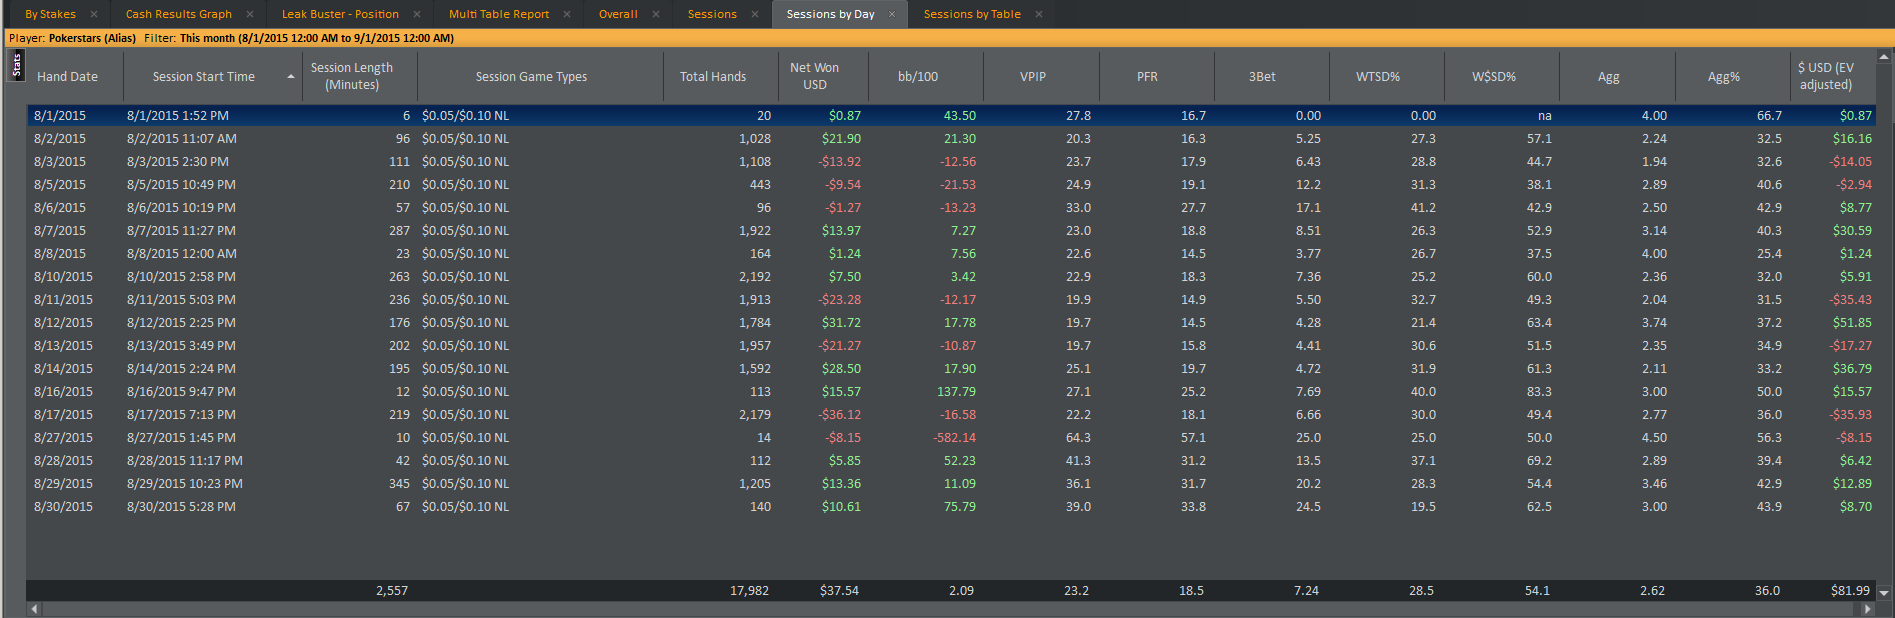Close the Cash Results Graph tab
Image resolution: width=1895 pixels, height=618 pixels.
[250, 14]
